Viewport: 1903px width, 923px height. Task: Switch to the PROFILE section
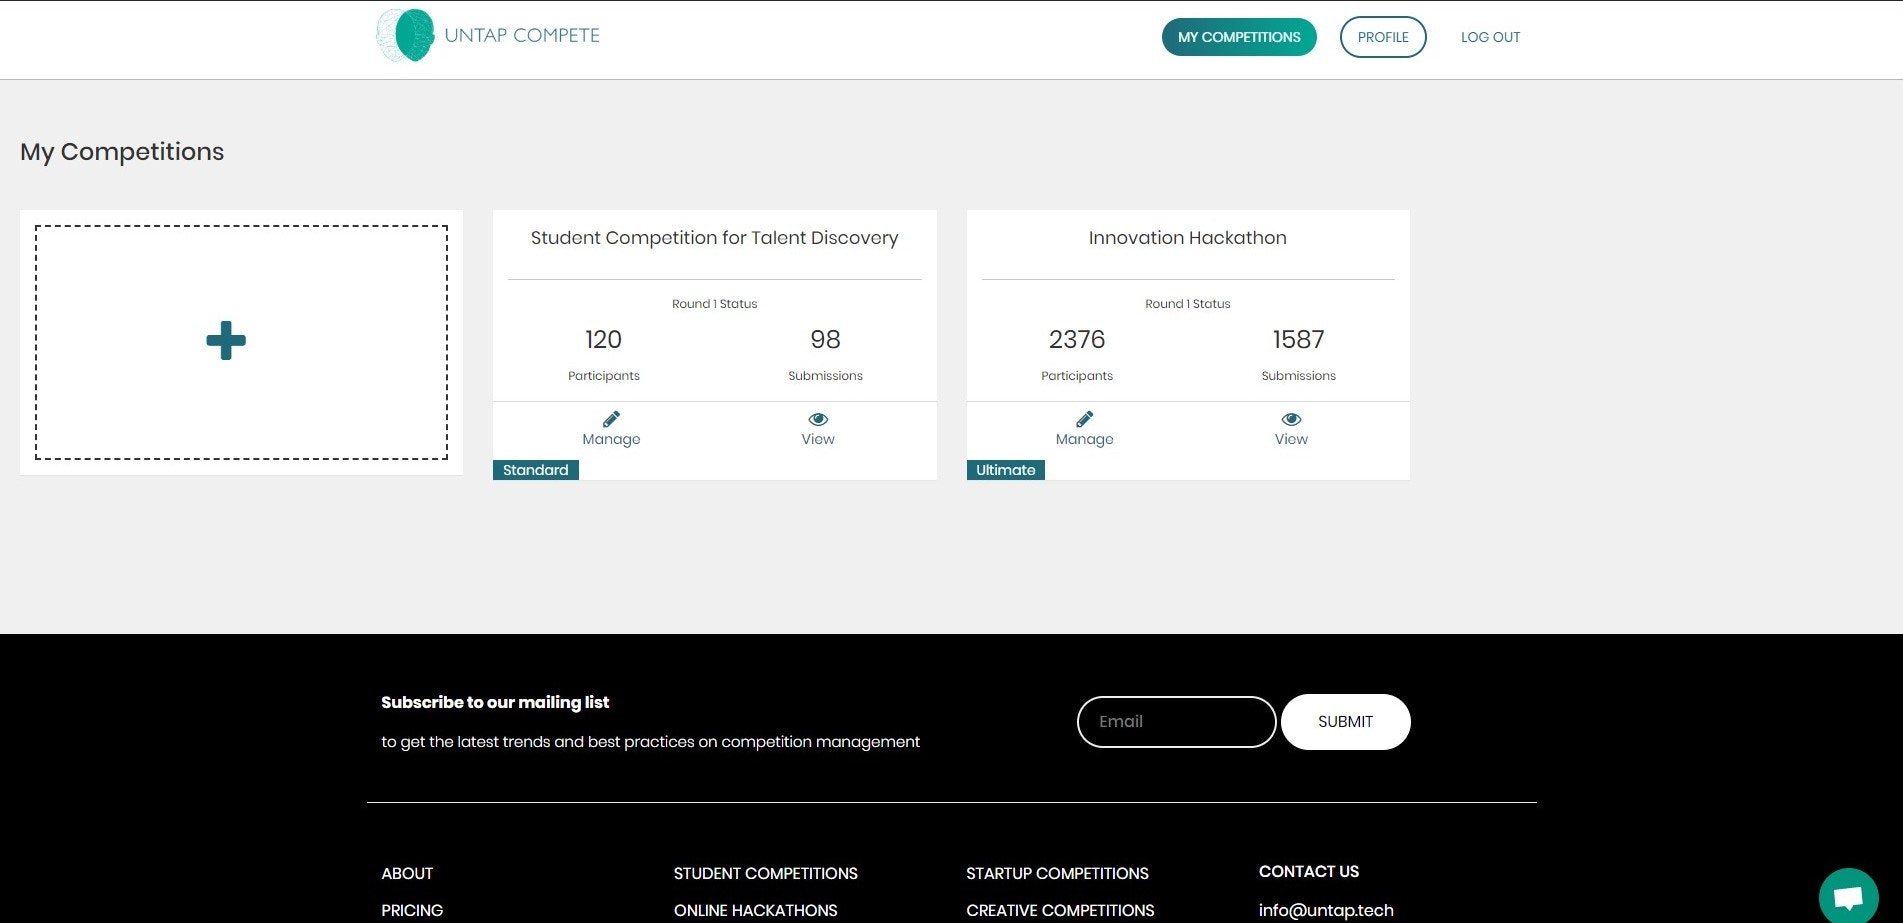tap(1383, 37)
